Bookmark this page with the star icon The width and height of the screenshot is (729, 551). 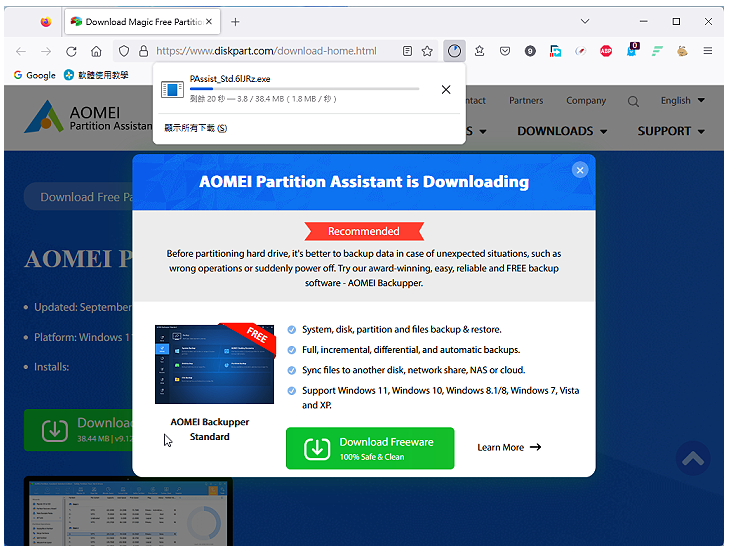coord(427,51)
